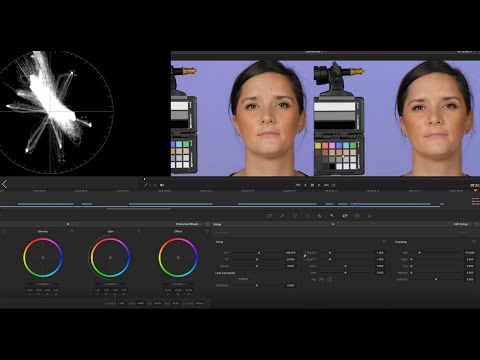Play the clip in reverse
480x360 pixels.
(x=305, y=185)
